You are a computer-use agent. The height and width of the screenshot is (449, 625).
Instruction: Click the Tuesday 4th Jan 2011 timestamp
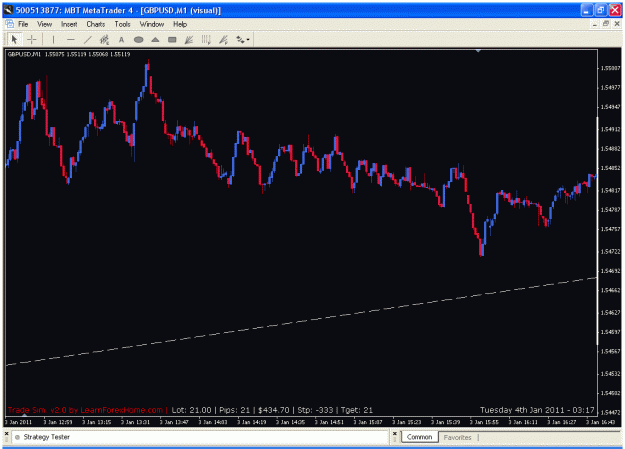click(537, 410)
